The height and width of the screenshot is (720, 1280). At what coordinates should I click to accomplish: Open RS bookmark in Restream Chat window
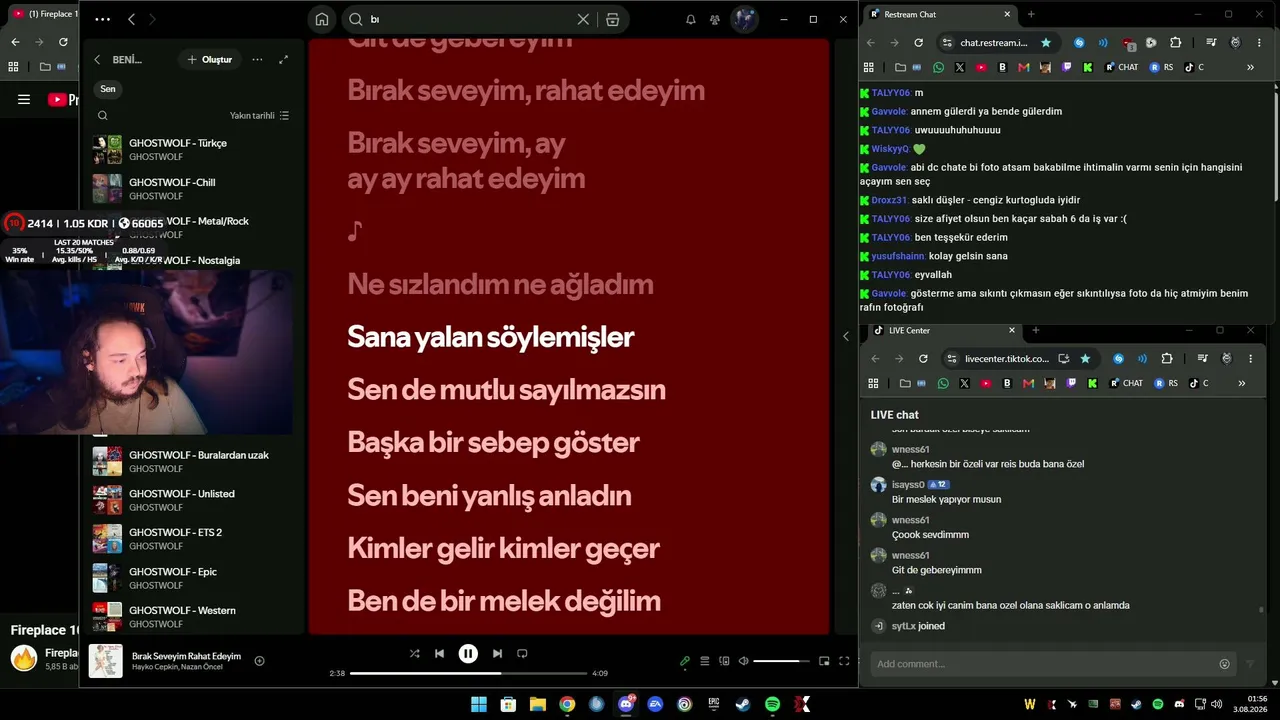click(1163, 67)
